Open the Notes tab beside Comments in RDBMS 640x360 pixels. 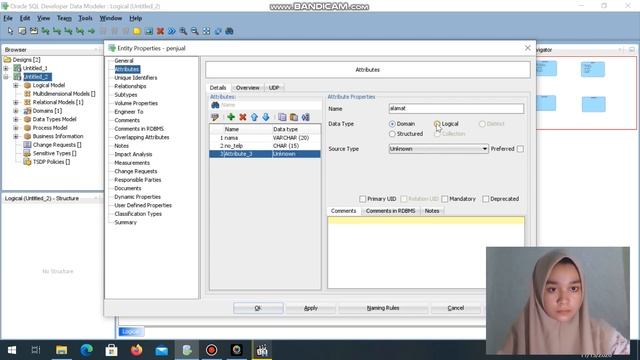432,211
